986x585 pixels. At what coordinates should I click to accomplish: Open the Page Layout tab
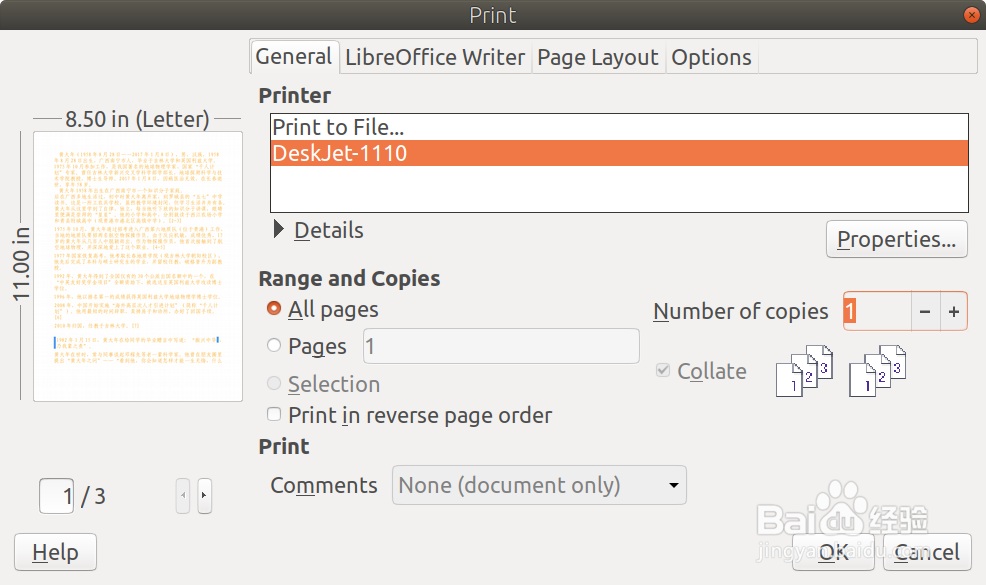tap(598, 58)
